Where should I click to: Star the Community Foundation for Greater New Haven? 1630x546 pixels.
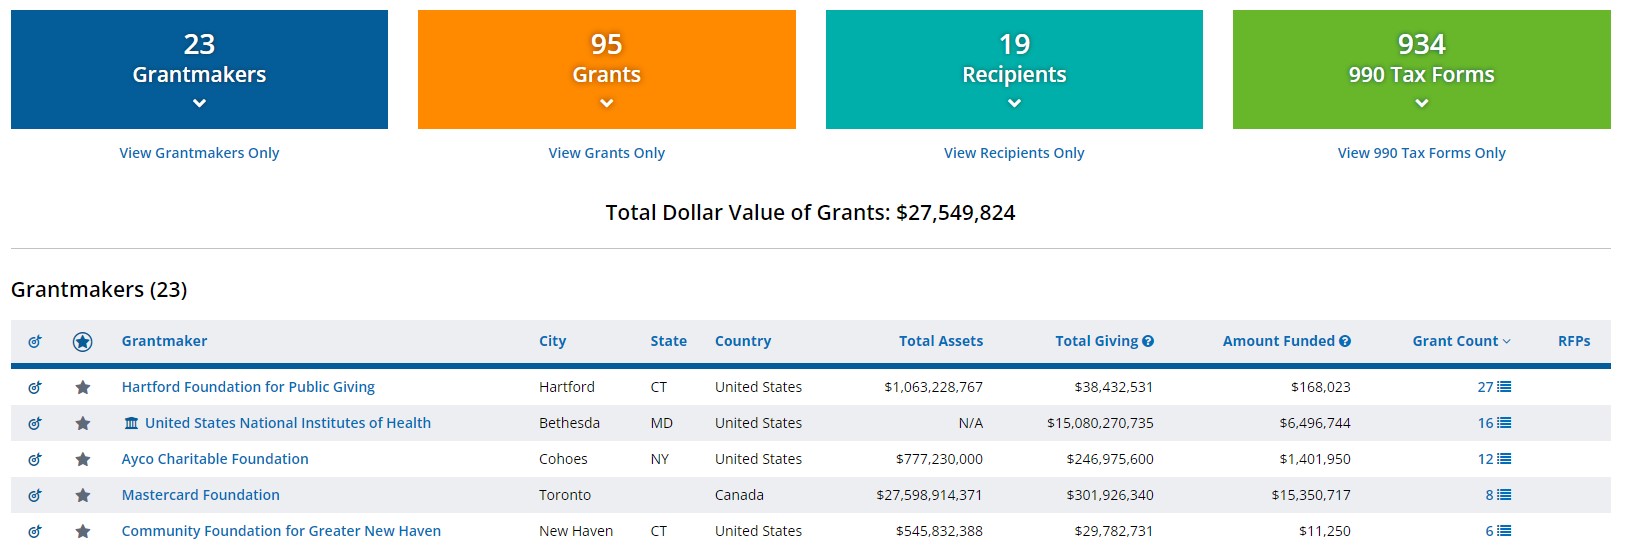click(83, 531)
